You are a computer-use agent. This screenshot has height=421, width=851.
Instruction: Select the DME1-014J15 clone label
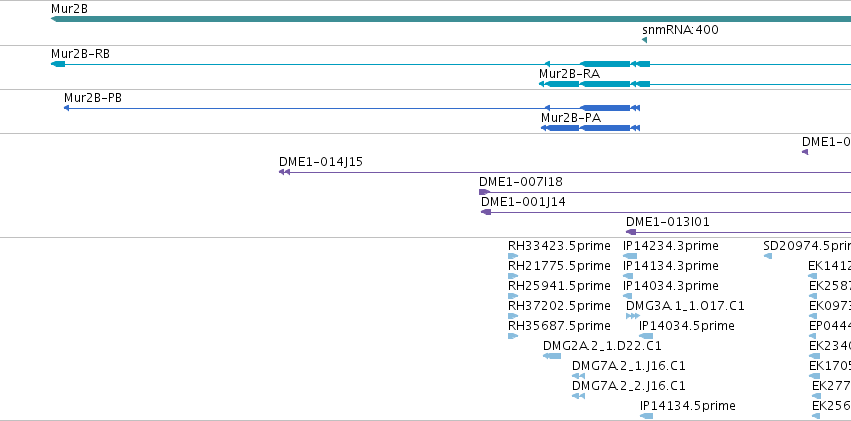point(321,162)
